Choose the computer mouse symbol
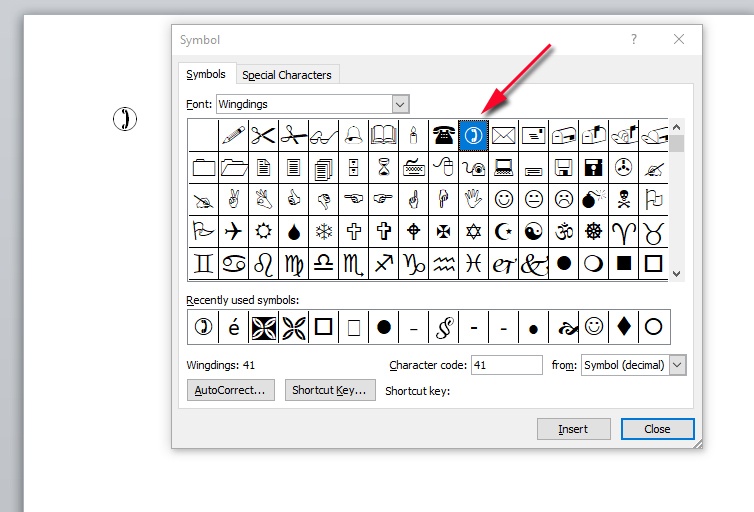Viewport: 754px width, 512px height. [443, 168]
